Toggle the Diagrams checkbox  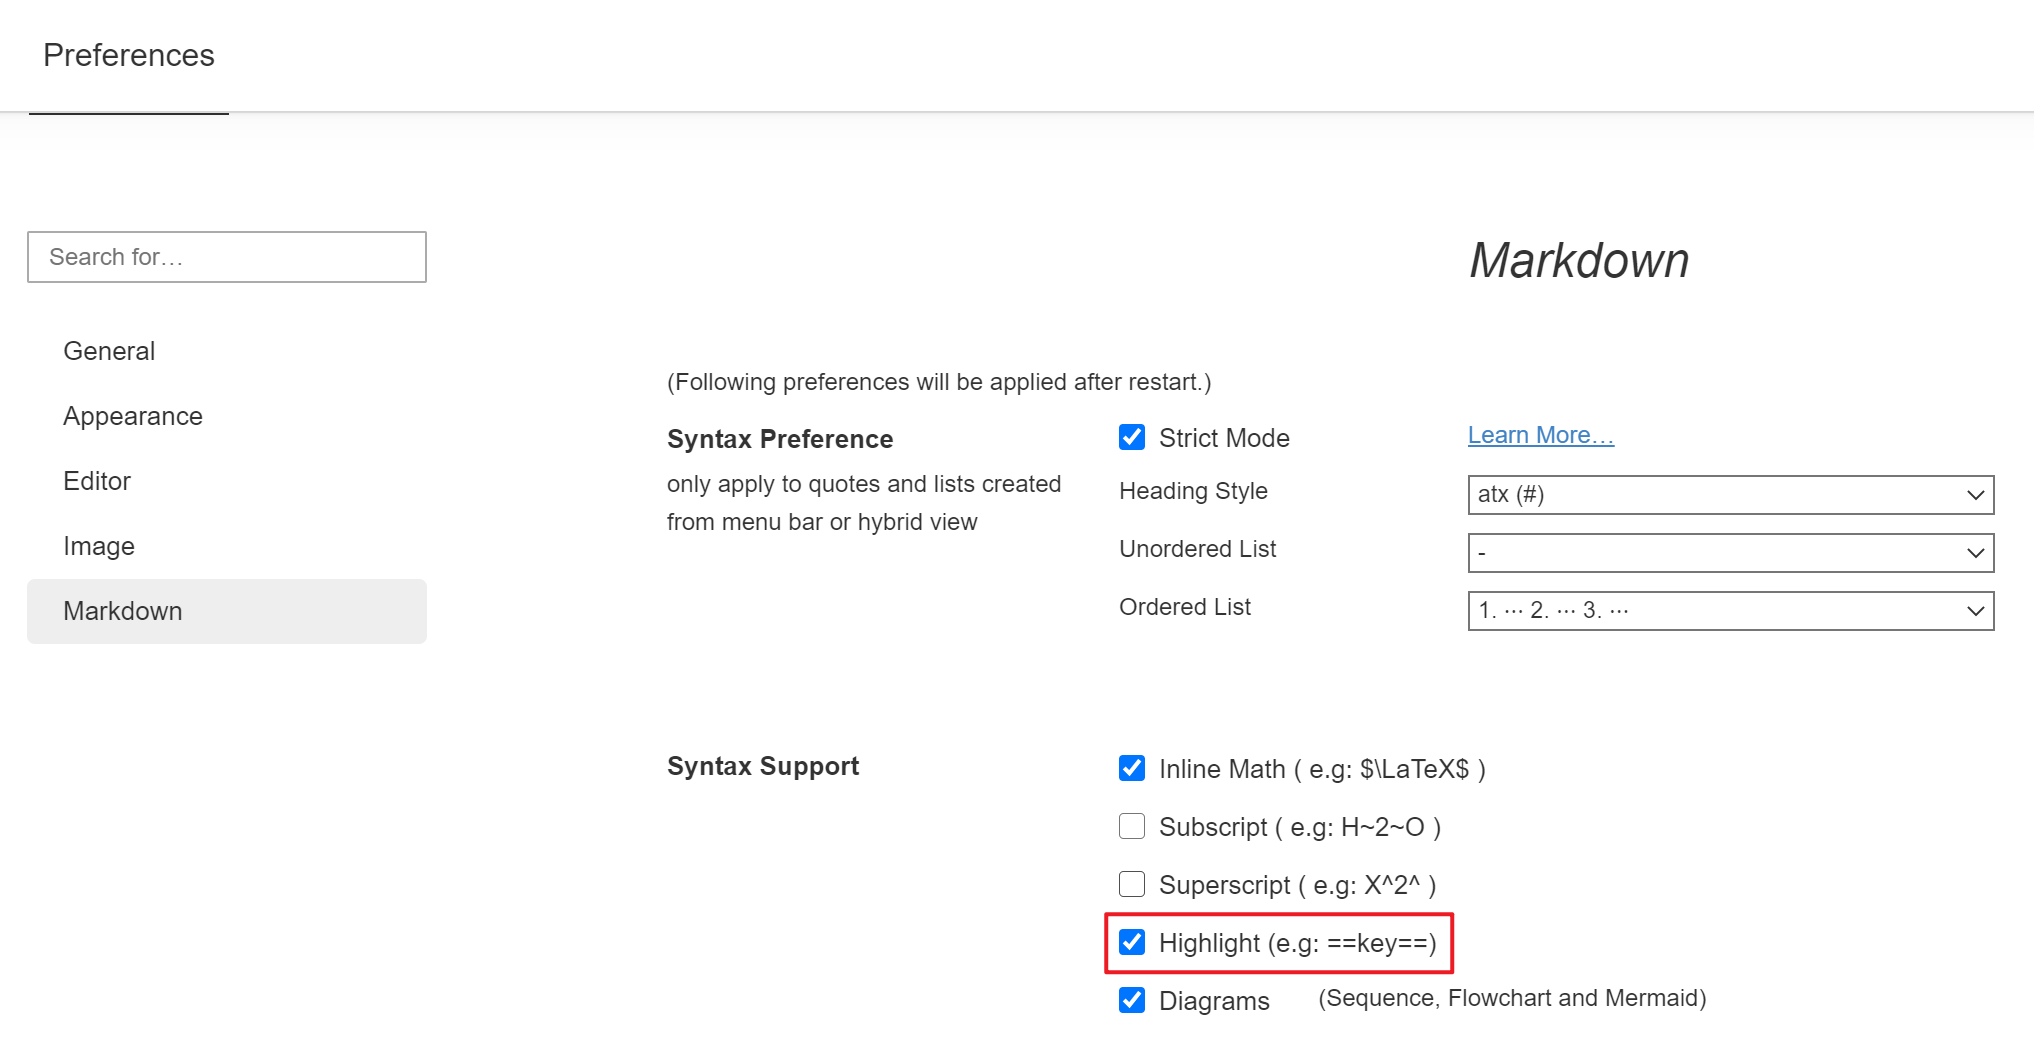click(1132, 1000)
